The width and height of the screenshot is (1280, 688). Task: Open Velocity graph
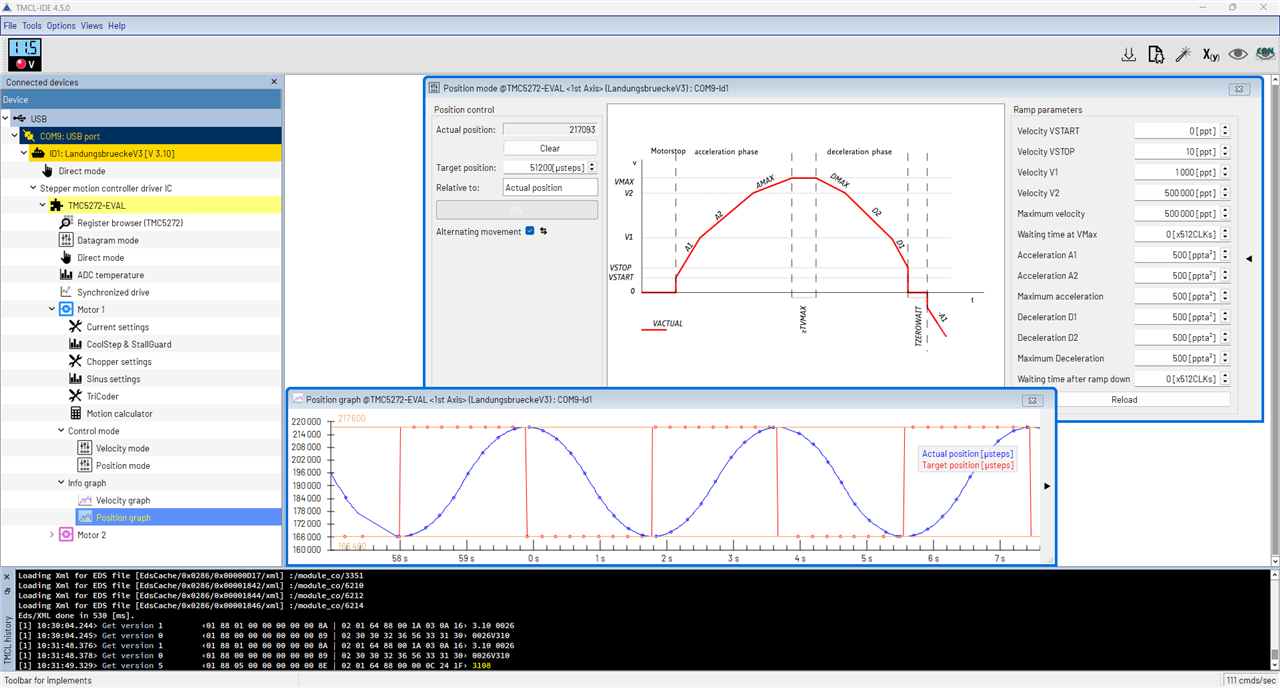123,500
